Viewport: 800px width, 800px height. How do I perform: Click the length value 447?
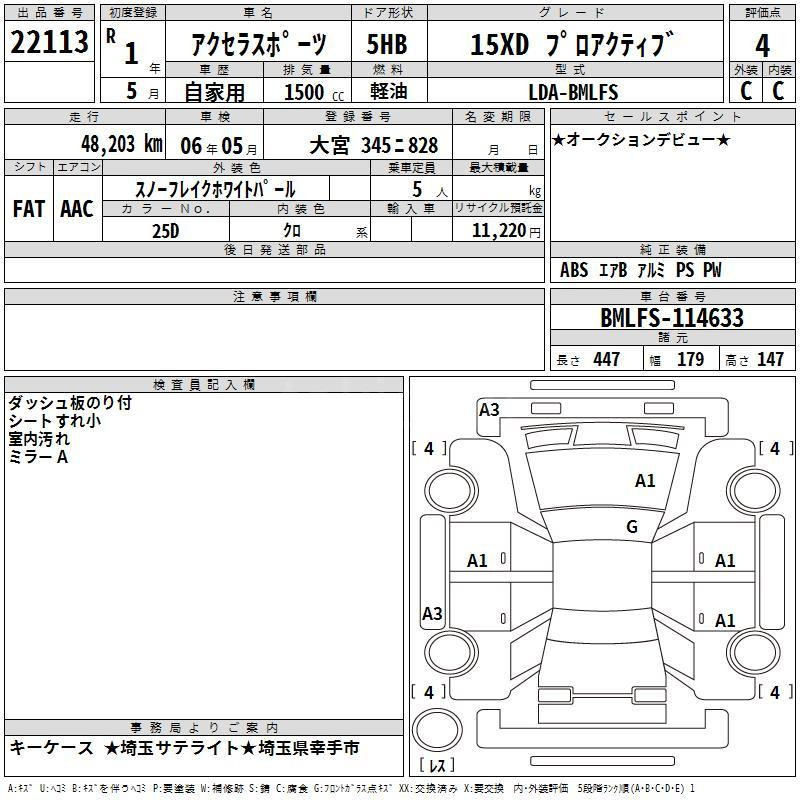[607, 359]
